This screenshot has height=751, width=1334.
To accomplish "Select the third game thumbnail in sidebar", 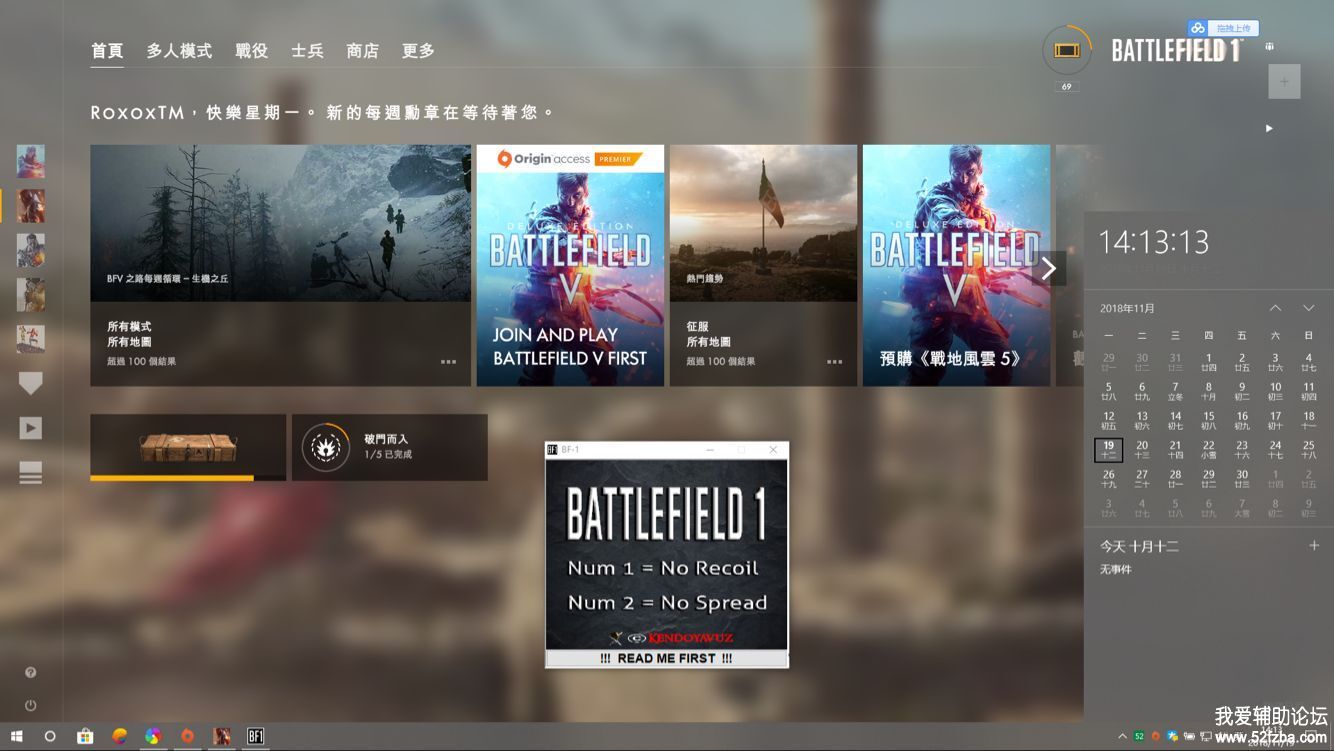I will [x=31, y=250].
